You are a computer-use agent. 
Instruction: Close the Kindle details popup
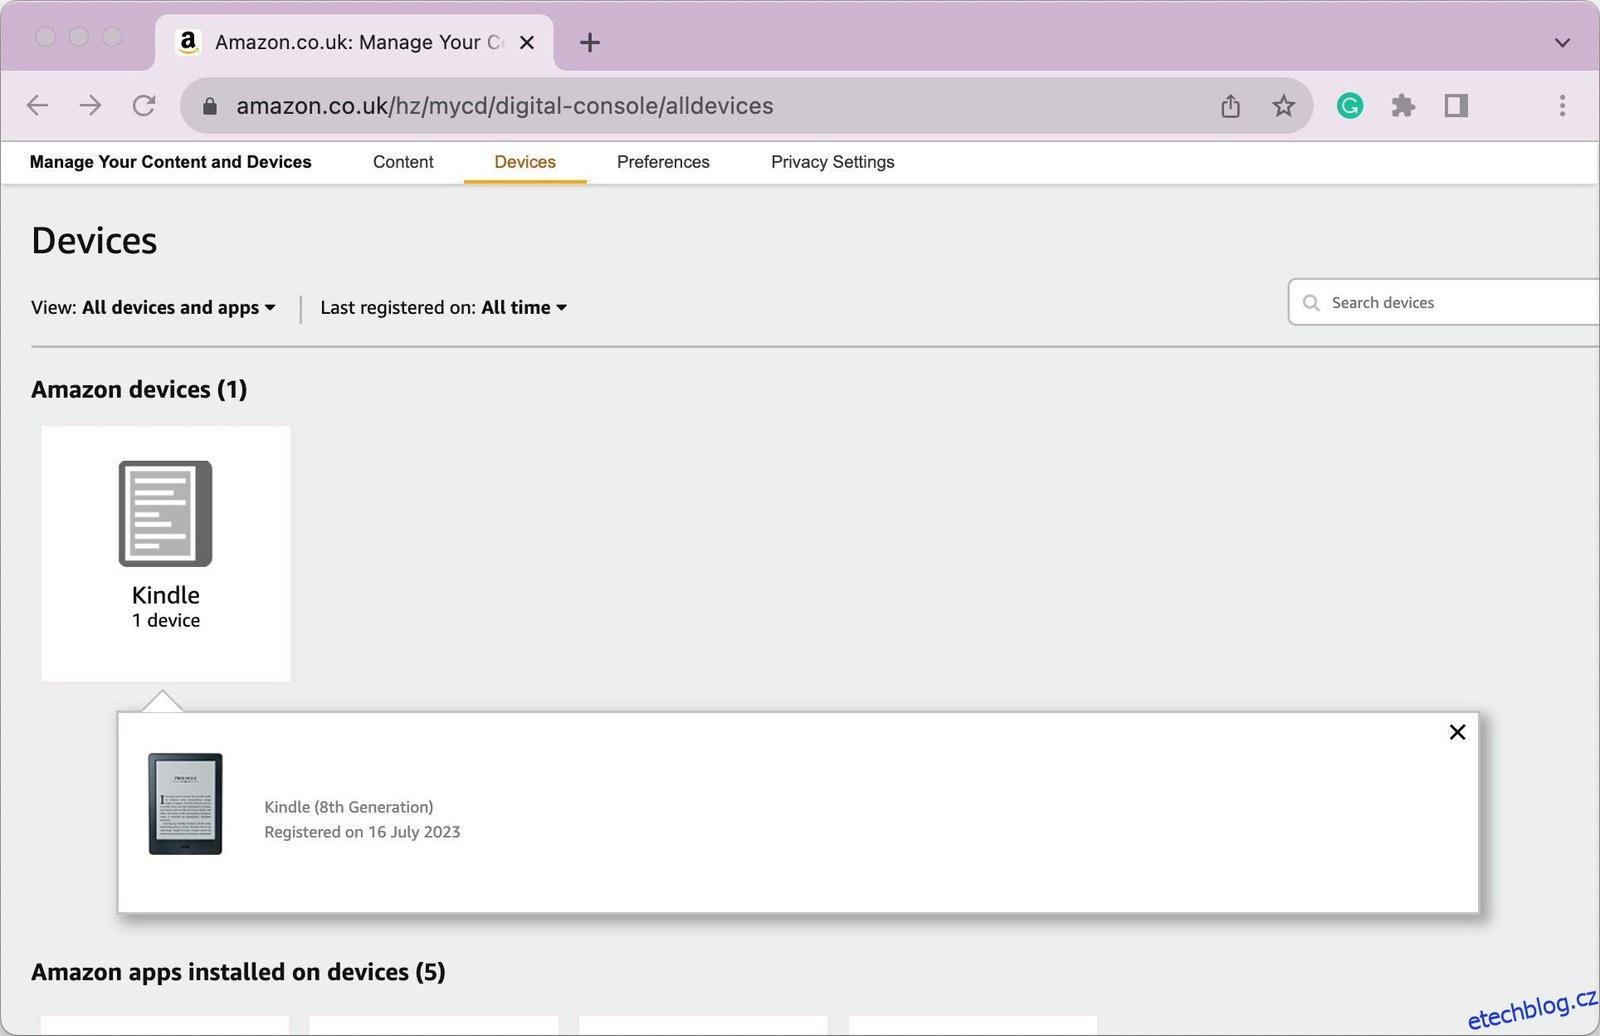pos(1457,732)
